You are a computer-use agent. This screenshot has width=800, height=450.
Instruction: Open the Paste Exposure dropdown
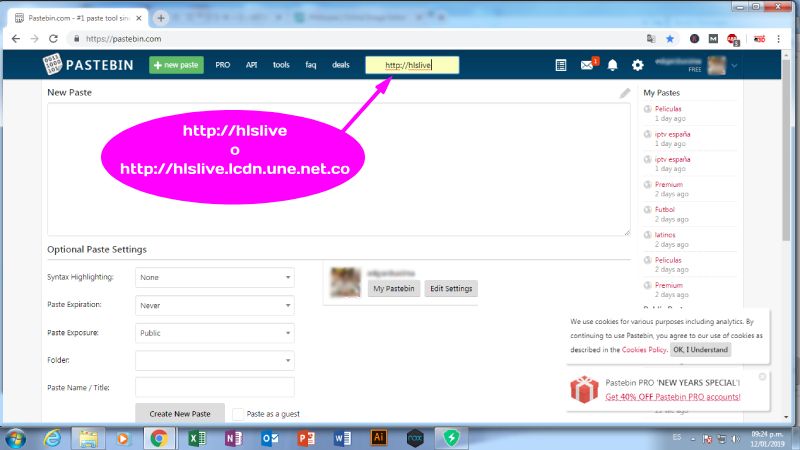[215, 333]
